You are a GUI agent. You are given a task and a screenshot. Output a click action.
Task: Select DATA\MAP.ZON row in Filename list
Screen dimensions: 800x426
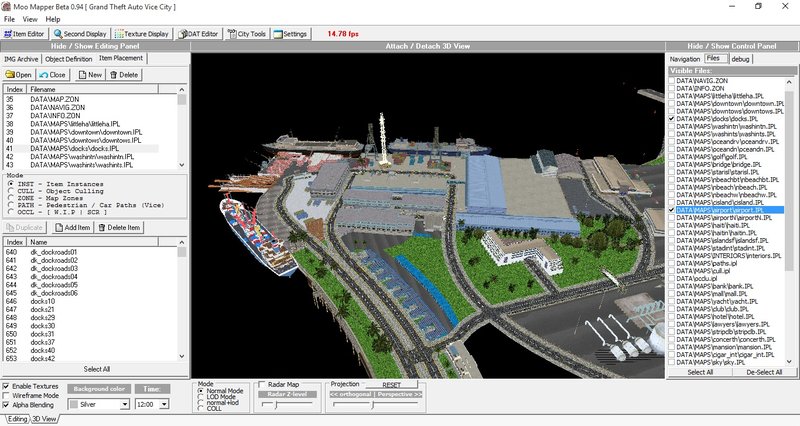(82, 99)
